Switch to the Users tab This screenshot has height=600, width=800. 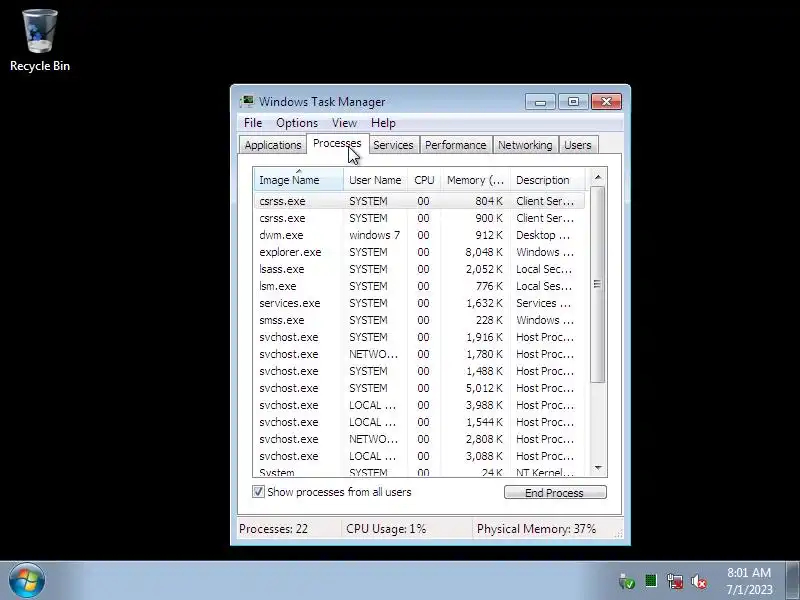578,145
